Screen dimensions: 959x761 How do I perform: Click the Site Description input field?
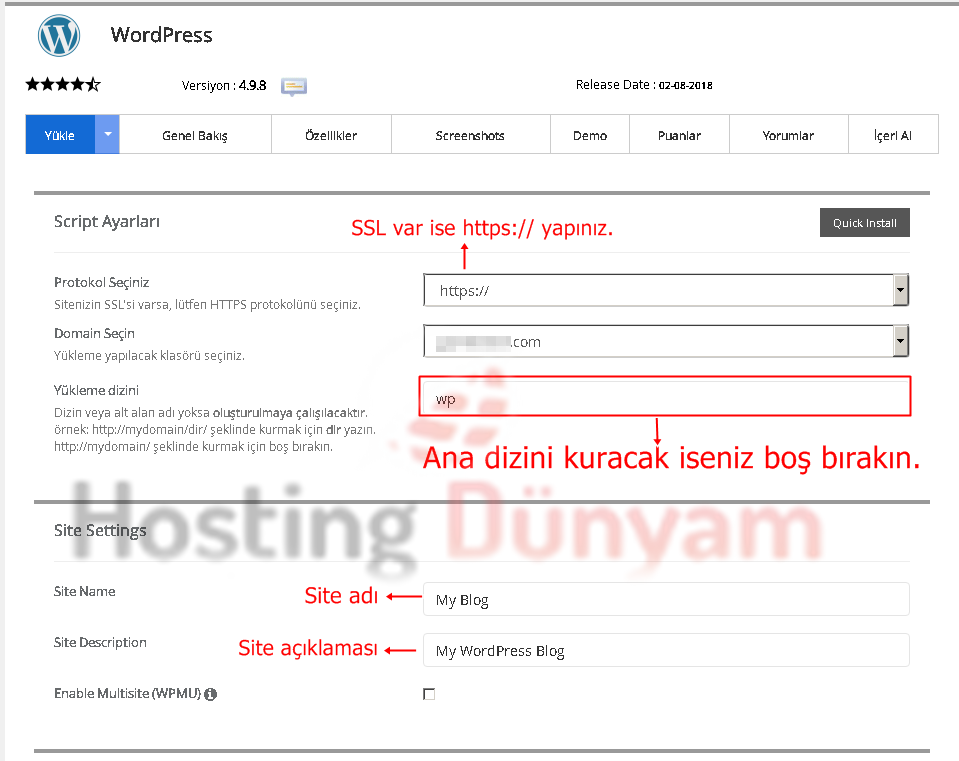click(x=666, y=650)
